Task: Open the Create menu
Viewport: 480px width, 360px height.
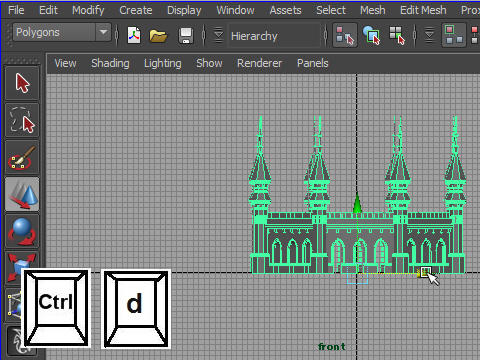Action: (x=136, y=10)
